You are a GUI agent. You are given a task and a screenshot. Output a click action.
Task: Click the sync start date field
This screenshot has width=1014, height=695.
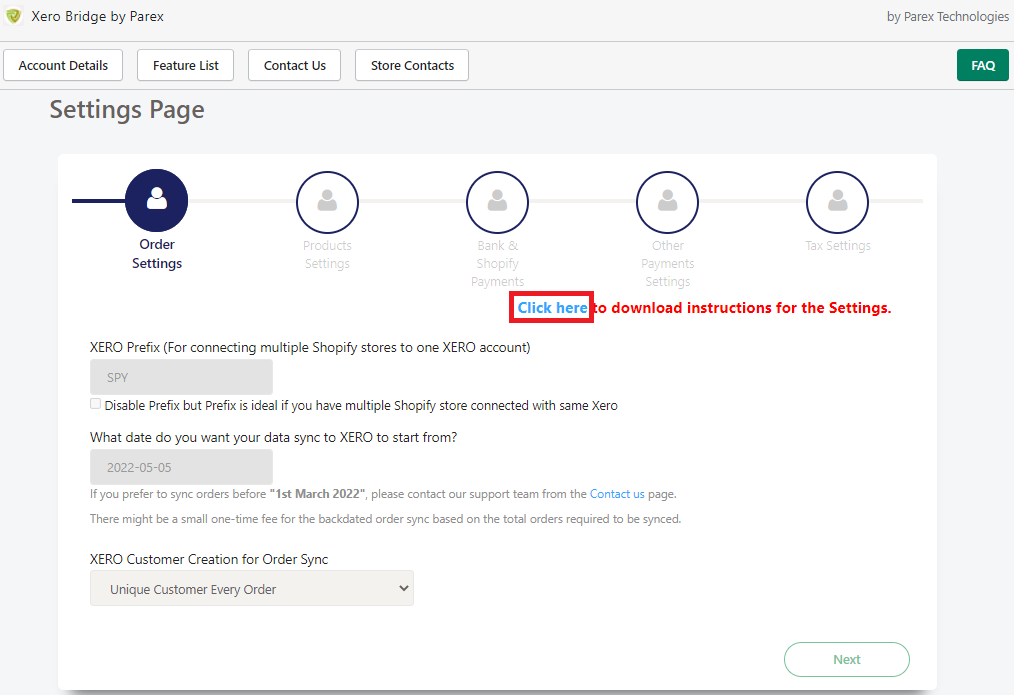click(181, 467)
